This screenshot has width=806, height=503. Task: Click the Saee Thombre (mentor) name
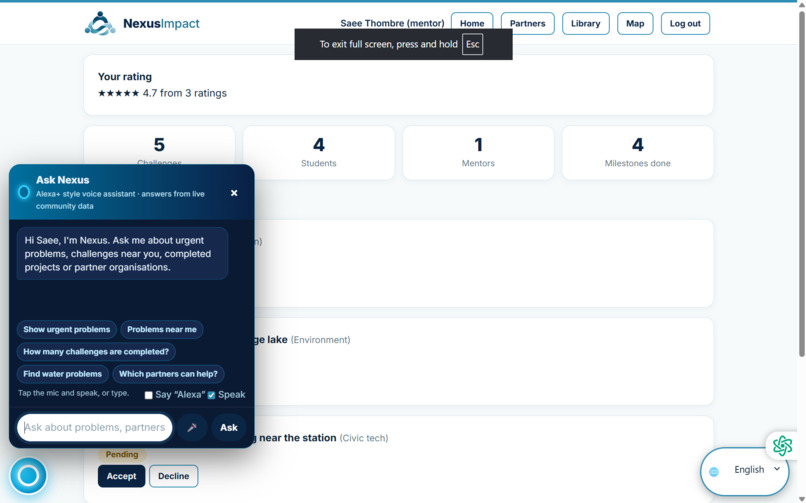coord(392,24)
